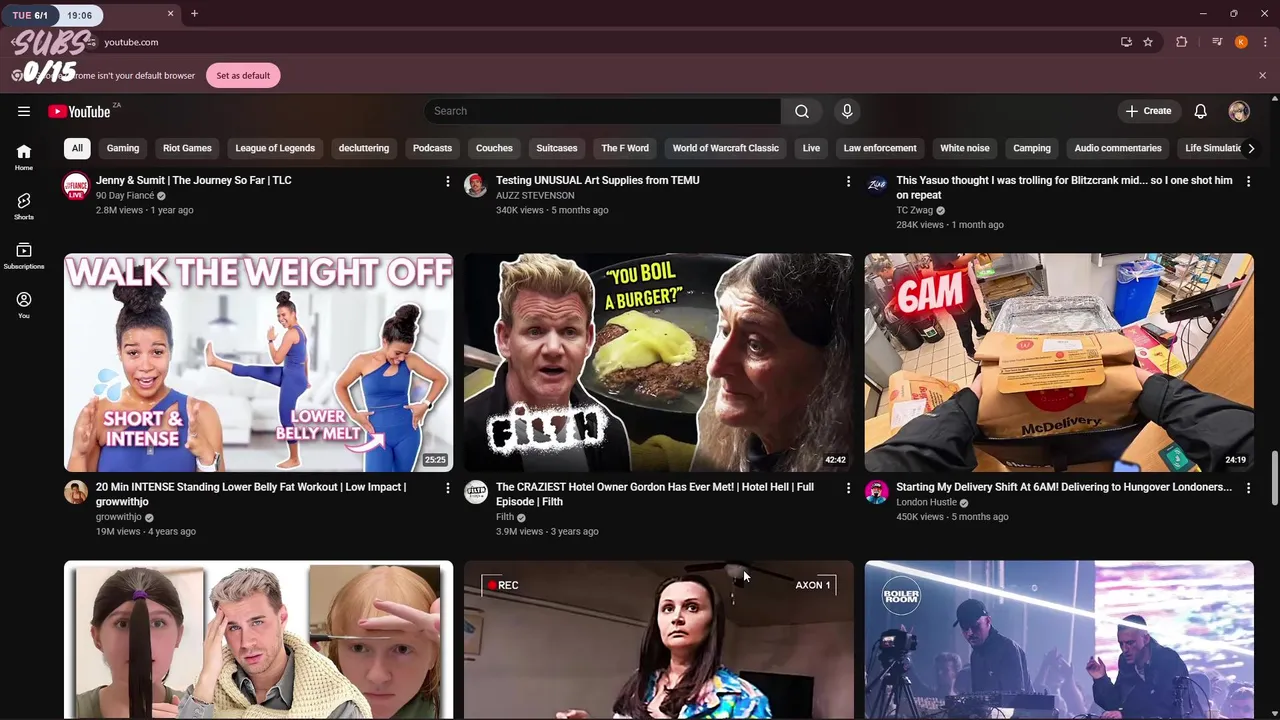
Task: Open the CRAZIEST Hotel Owner title
Action: coord(655,494)
